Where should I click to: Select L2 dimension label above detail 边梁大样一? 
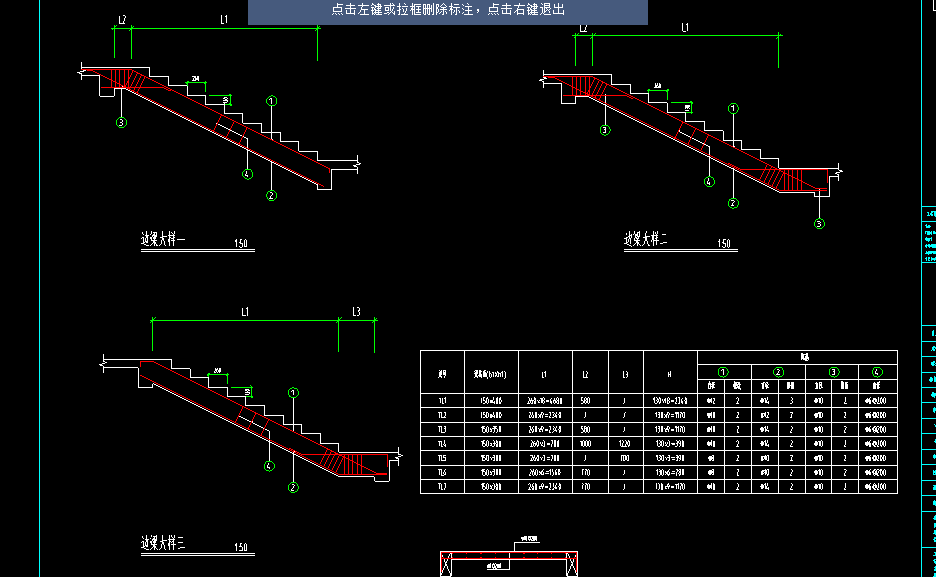[x=122, y=20]
